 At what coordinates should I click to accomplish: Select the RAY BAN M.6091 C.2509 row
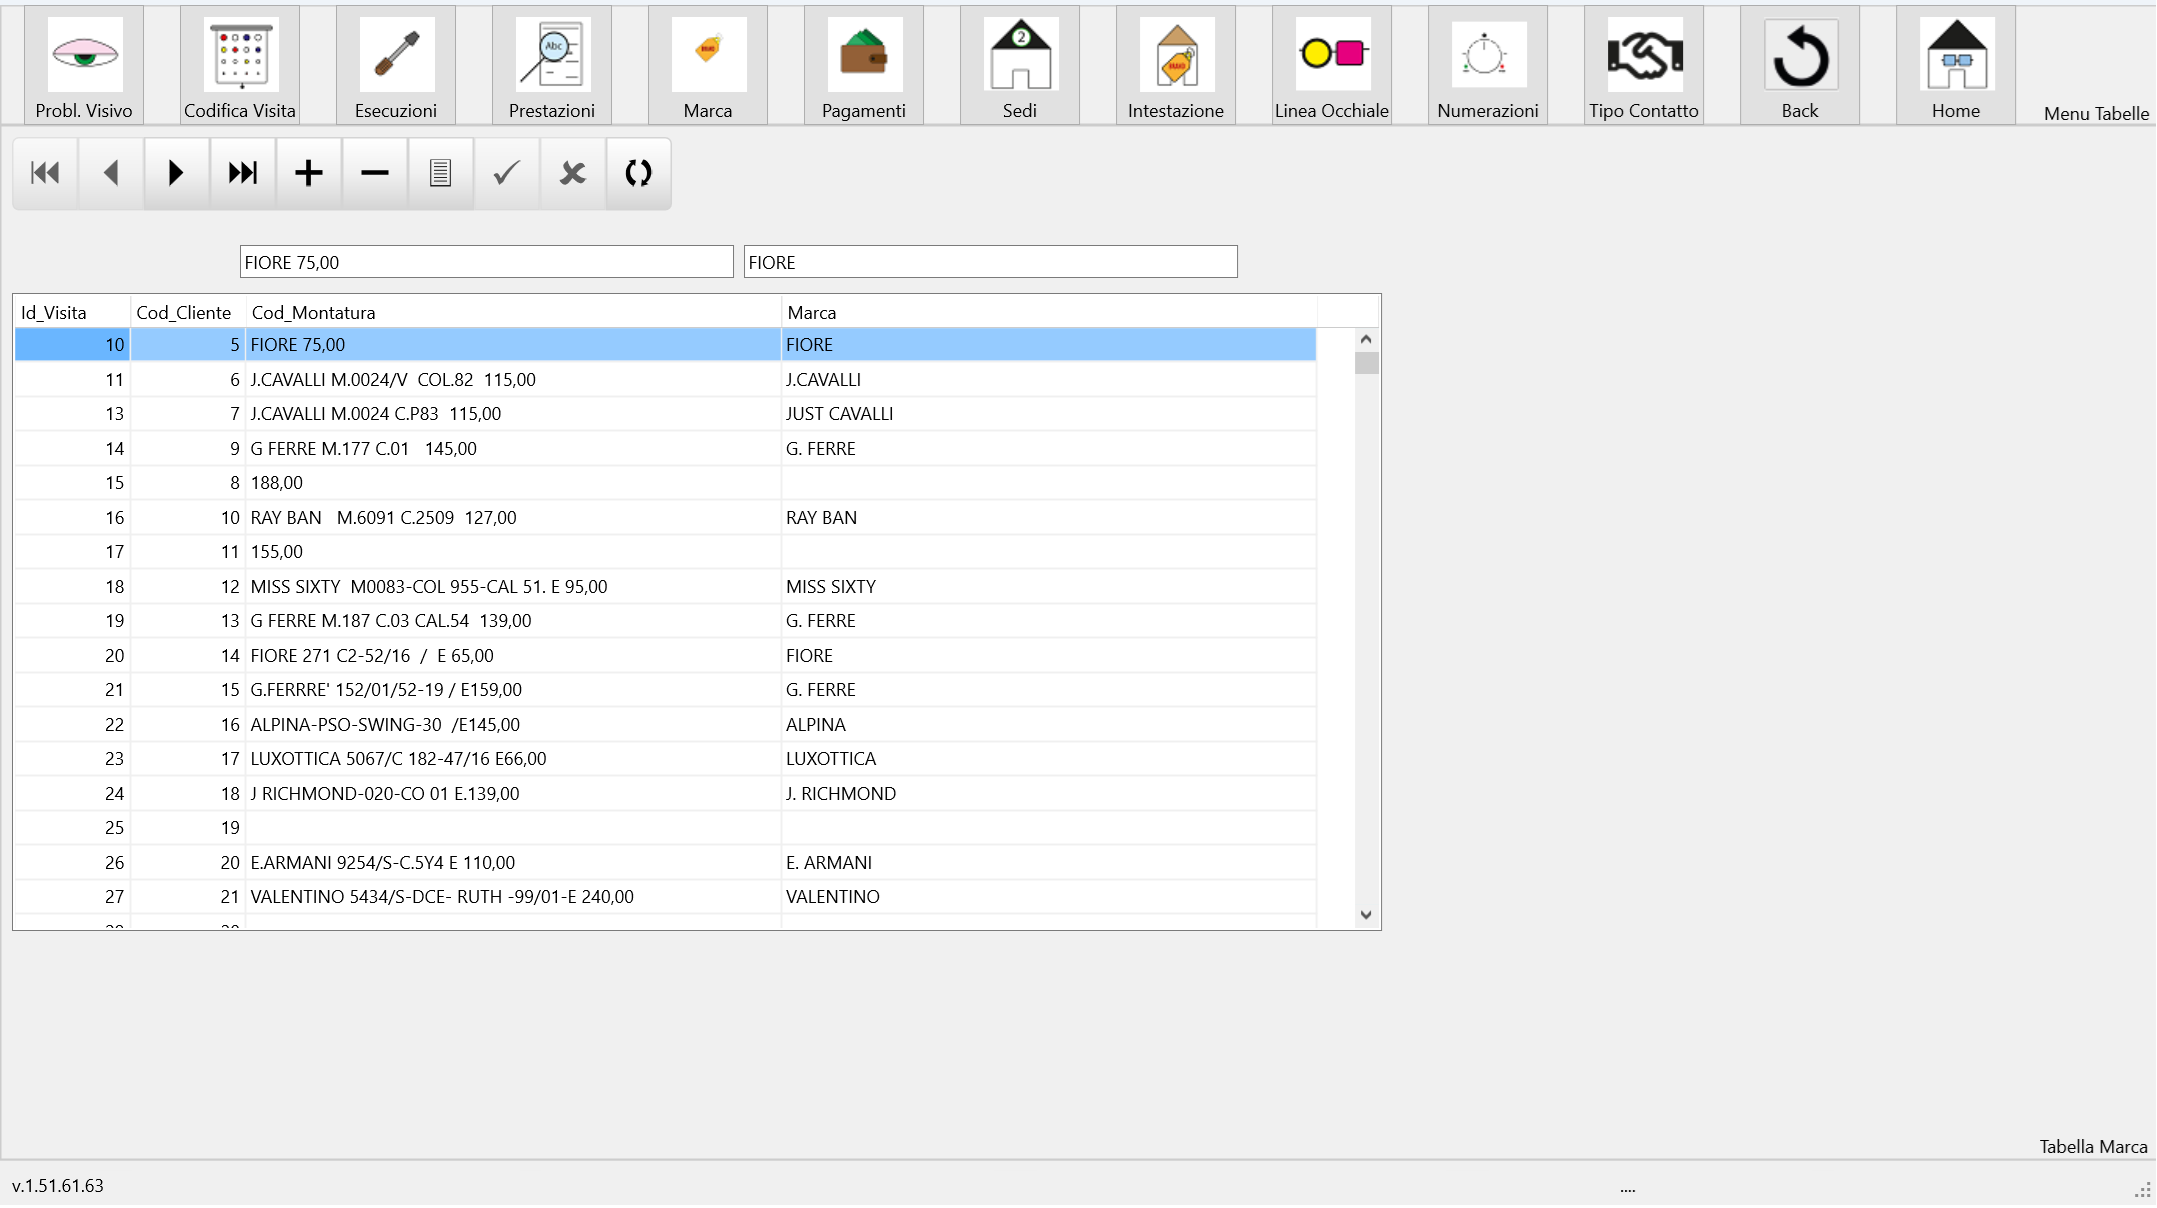[x=665, y=518]
